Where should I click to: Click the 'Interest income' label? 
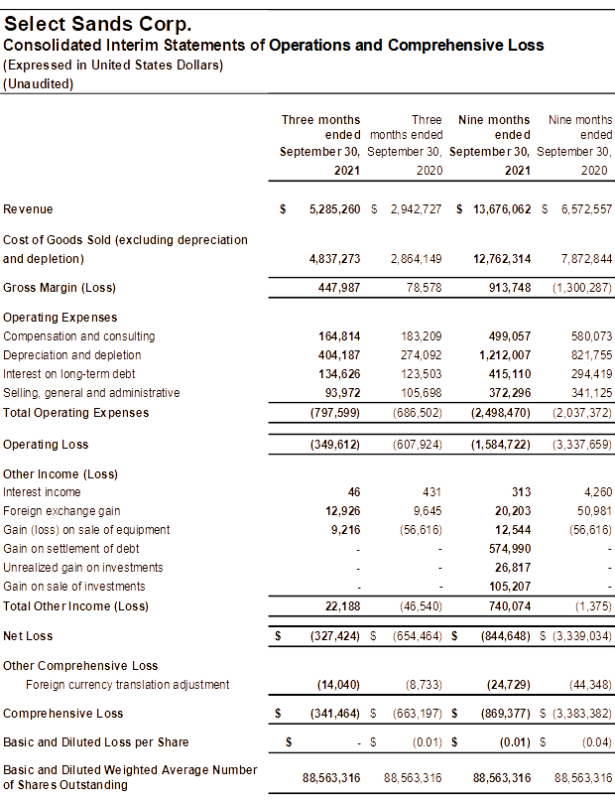point(42,492)
